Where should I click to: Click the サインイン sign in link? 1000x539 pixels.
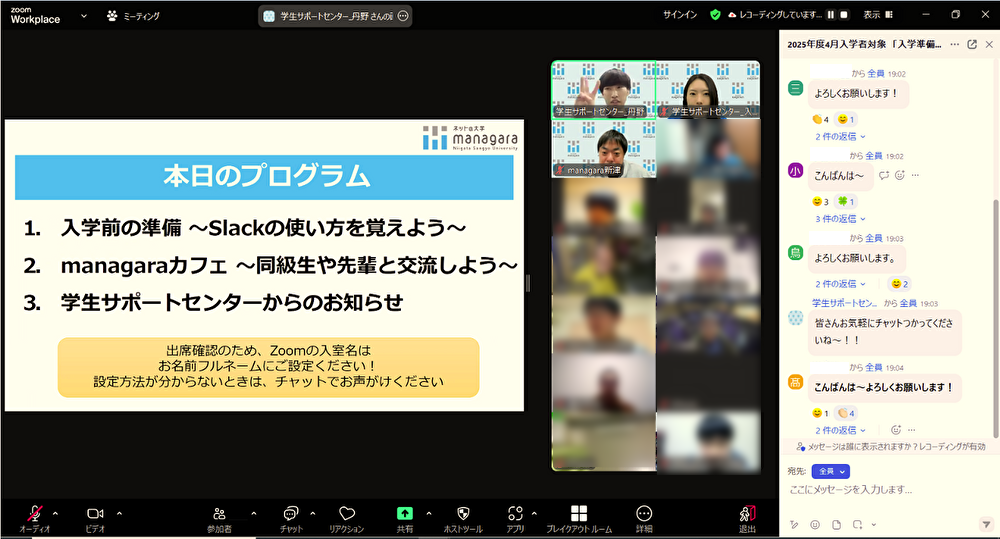point(680,15)
